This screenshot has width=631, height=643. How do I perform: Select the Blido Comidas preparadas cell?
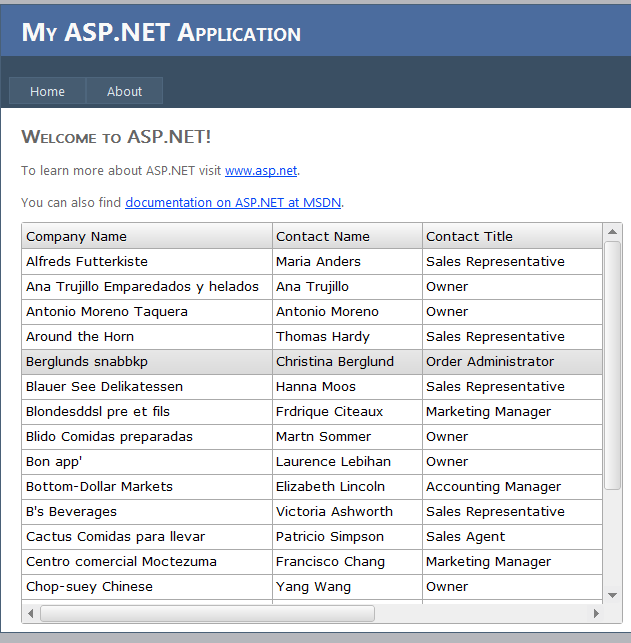click(x=147, y=437)
